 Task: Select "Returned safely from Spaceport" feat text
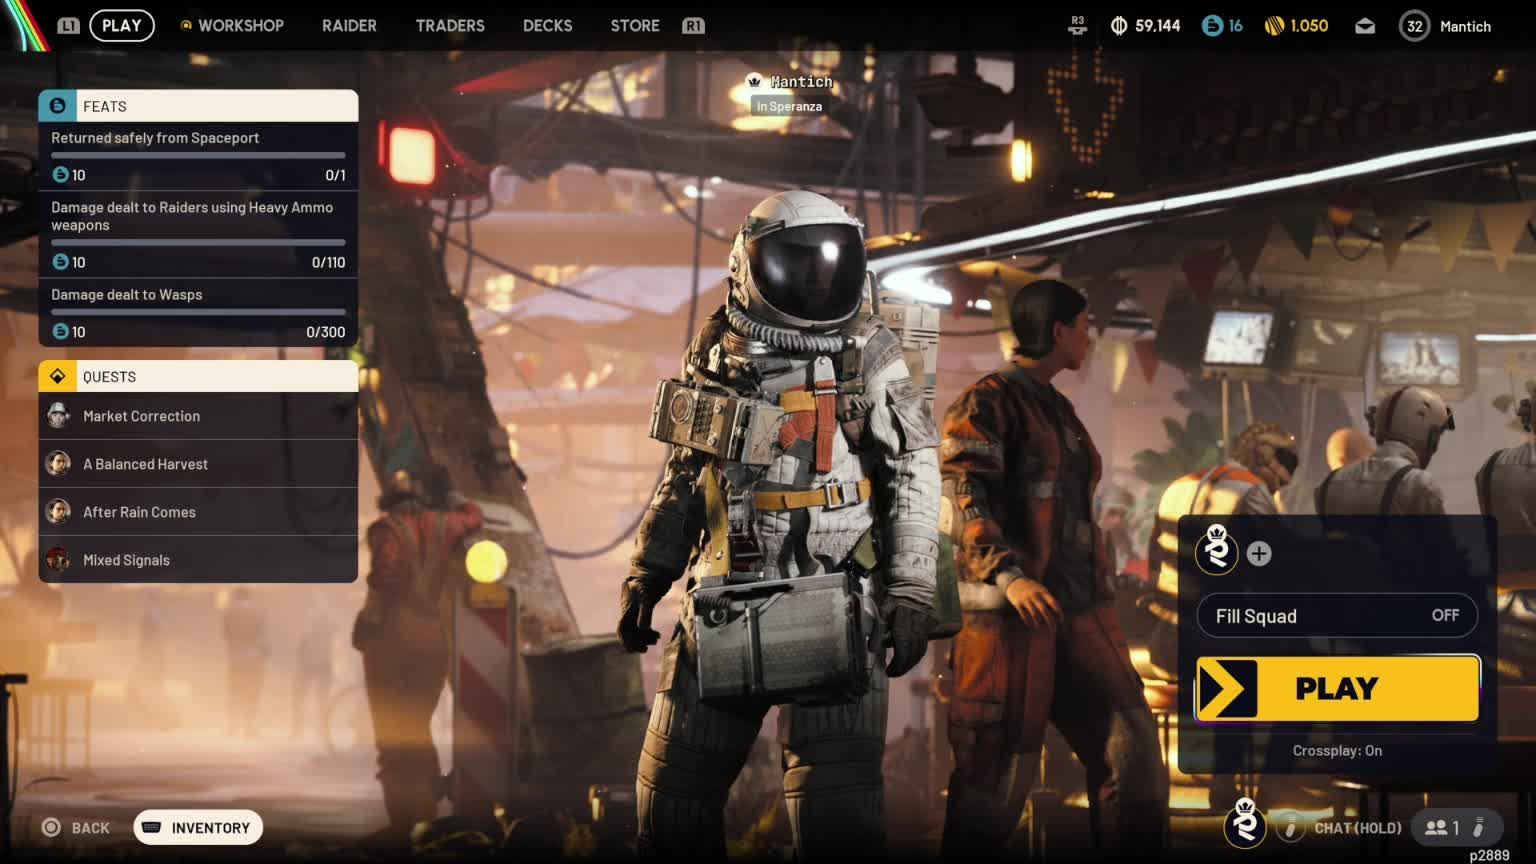point(155,138)
